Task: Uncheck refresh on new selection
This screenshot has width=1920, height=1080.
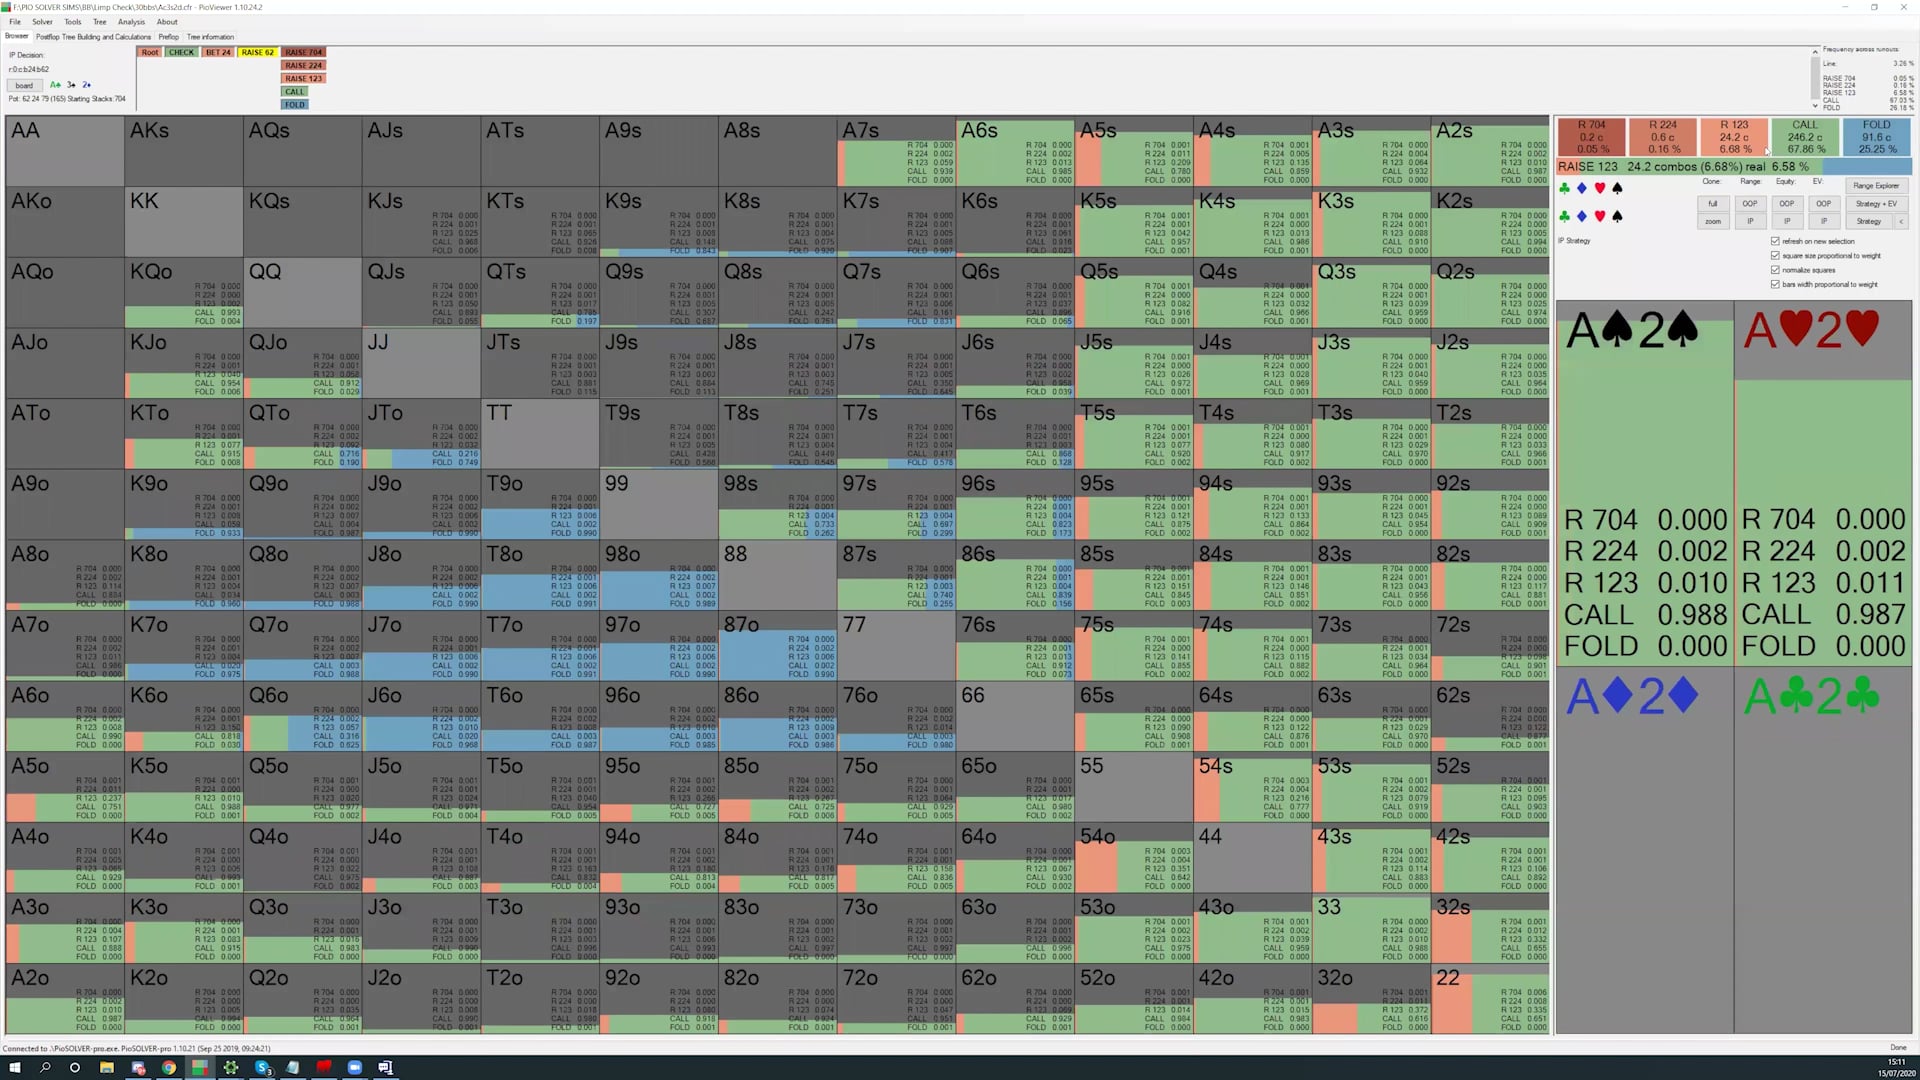Action: 1775,241
